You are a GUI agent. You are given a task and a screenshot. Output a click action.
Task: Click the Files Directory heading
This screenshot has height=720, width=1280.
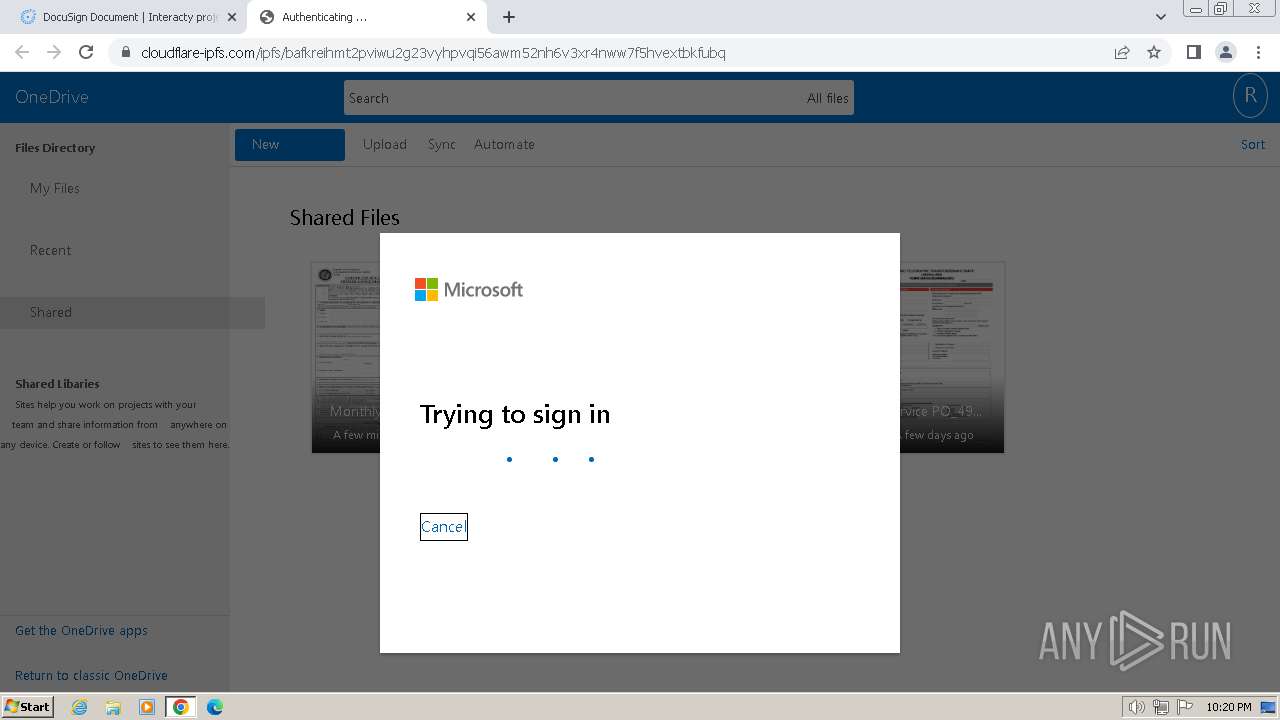click(55, 148)
